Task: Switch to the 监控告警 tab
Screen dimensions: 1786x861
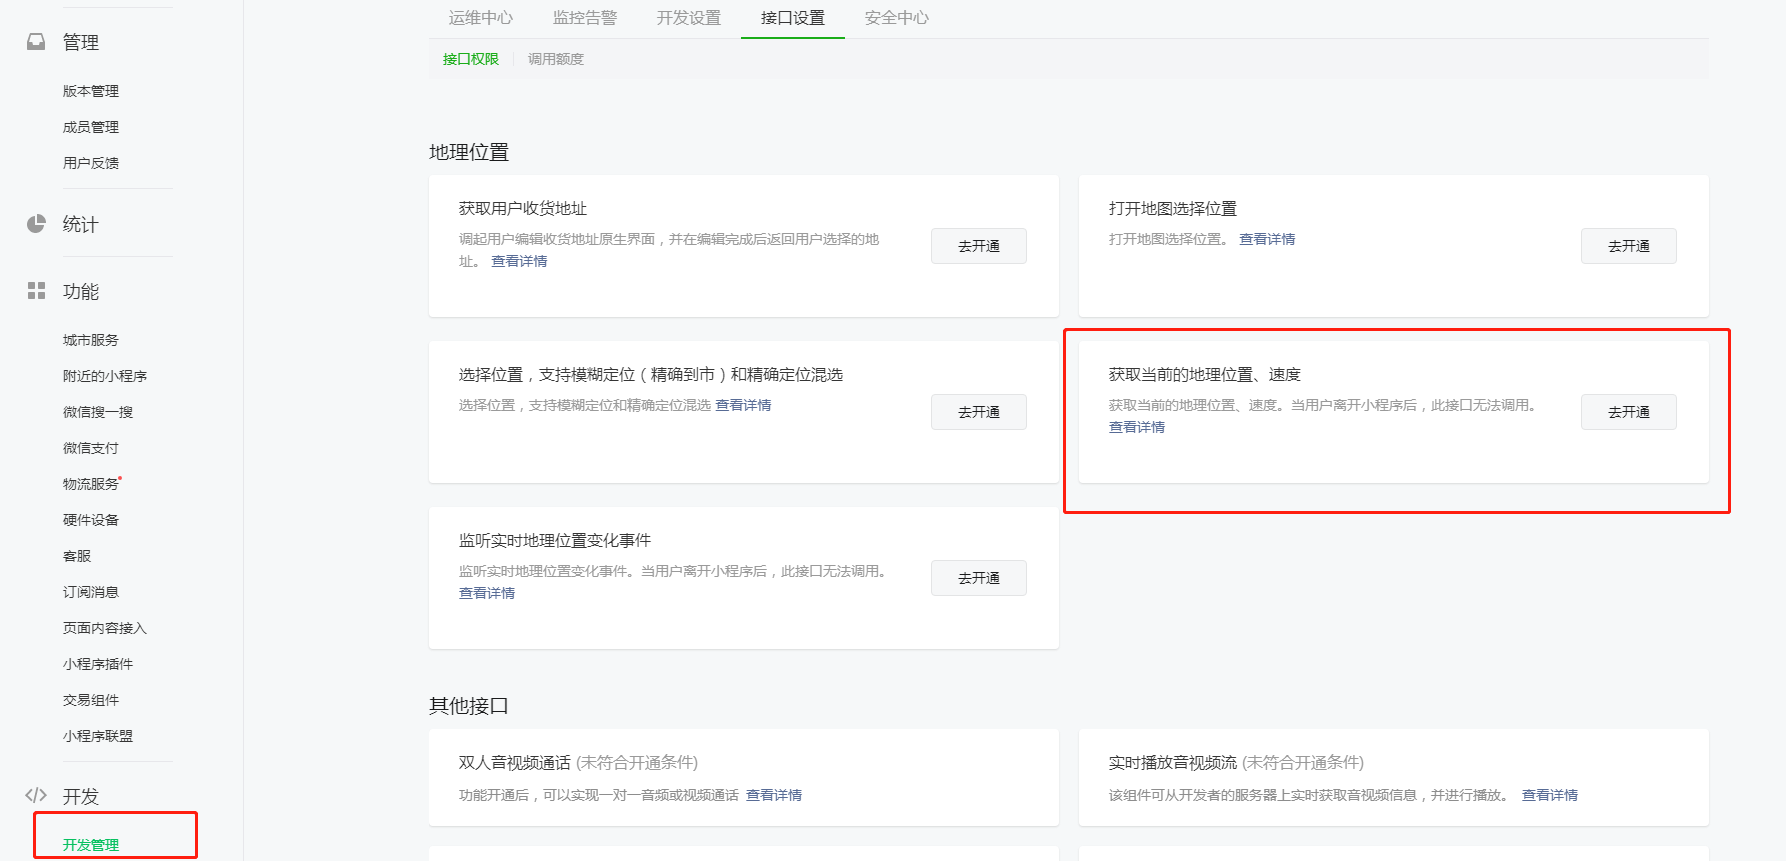Action: click(x=585, y=18)
